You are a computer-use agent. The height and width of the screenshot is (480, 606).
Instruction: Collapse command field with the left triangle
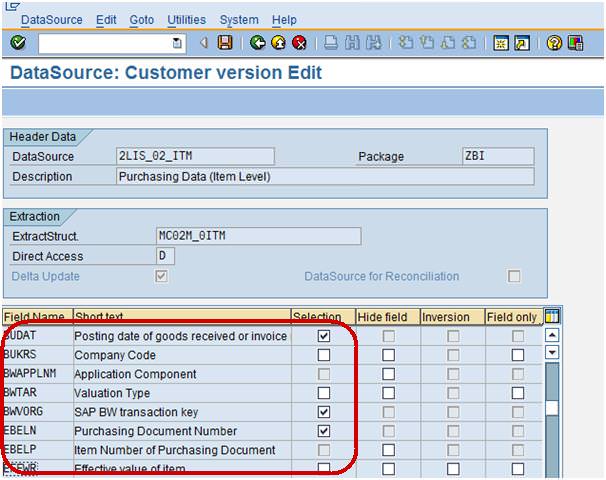click(x=203, y=43)
